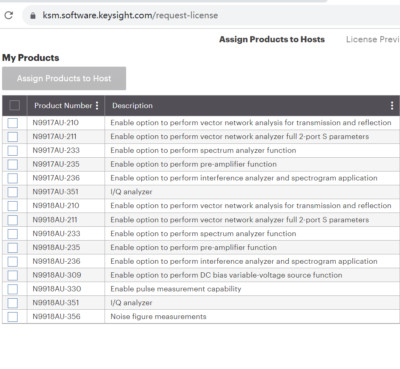Screen dimensions: 400x369
Task: Check the box for N9918AU-330
Action: click(x=13, y=289)
